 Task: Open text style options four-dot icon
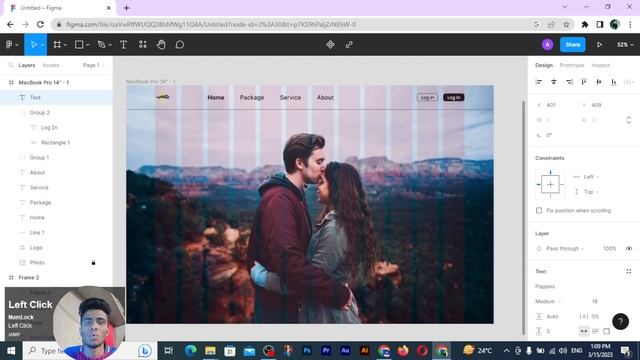pyautogui.click(x=629, y=271)
